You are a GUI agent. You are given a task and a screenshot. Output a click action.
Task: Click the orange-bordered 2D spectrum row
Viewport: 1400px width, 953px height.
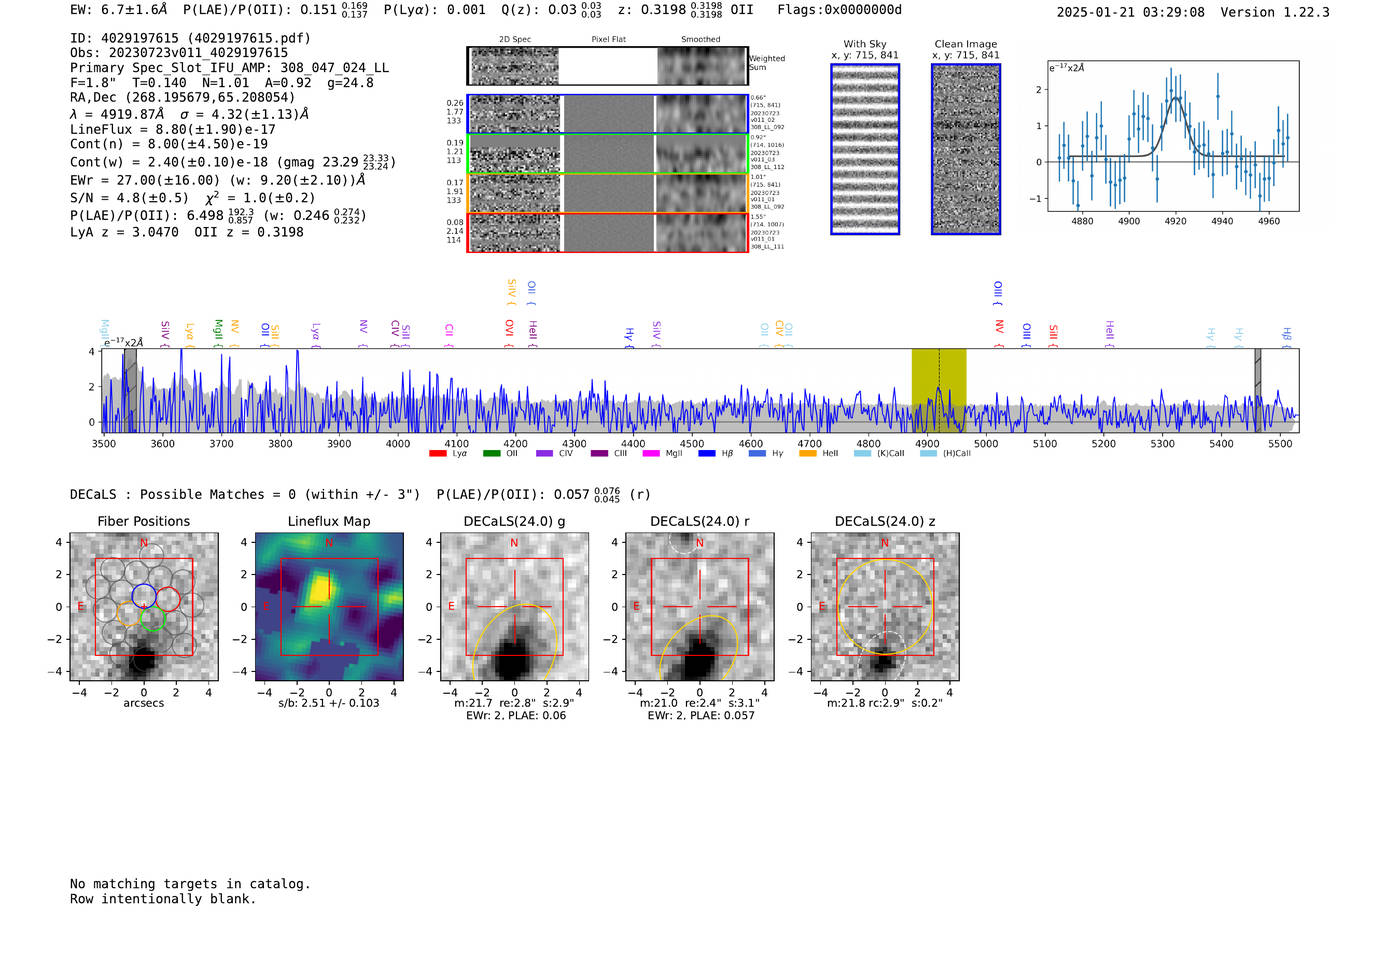point(608,193)
